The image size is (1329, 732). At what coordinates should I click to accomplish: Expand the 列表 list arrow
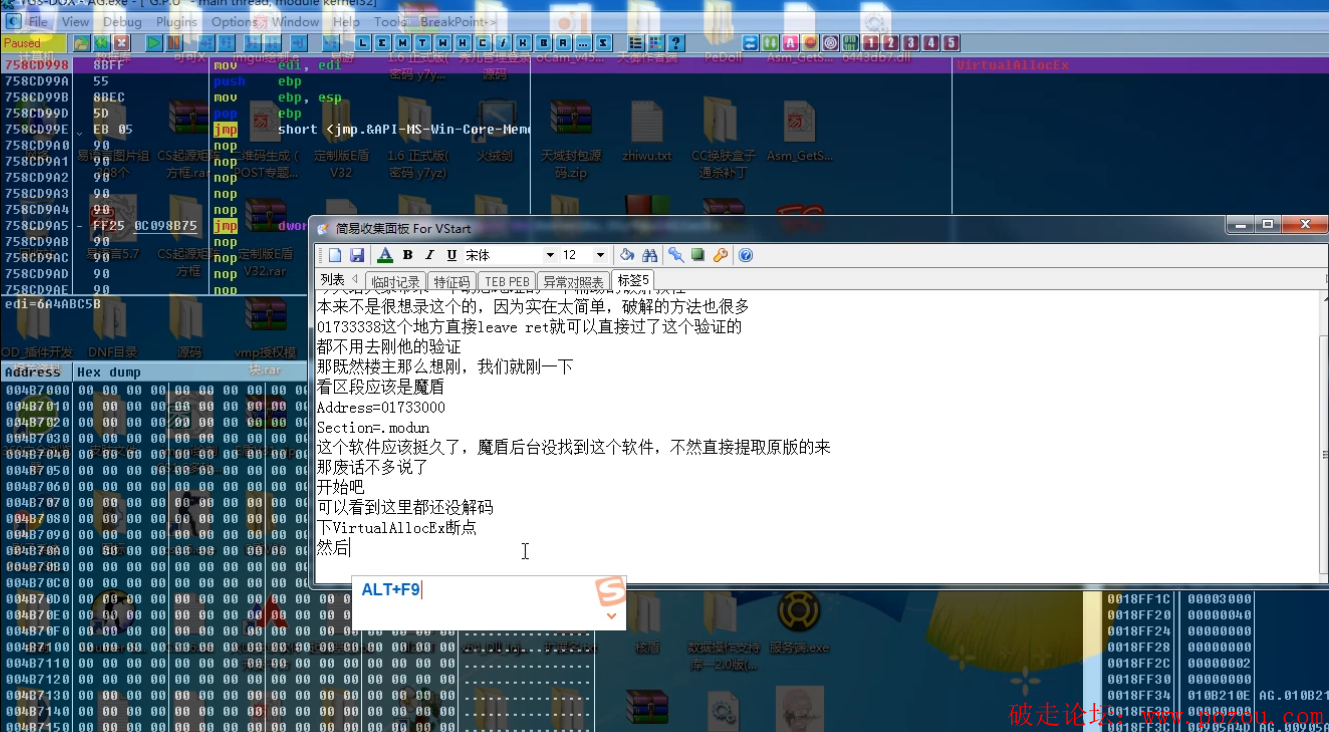point(354,281)
